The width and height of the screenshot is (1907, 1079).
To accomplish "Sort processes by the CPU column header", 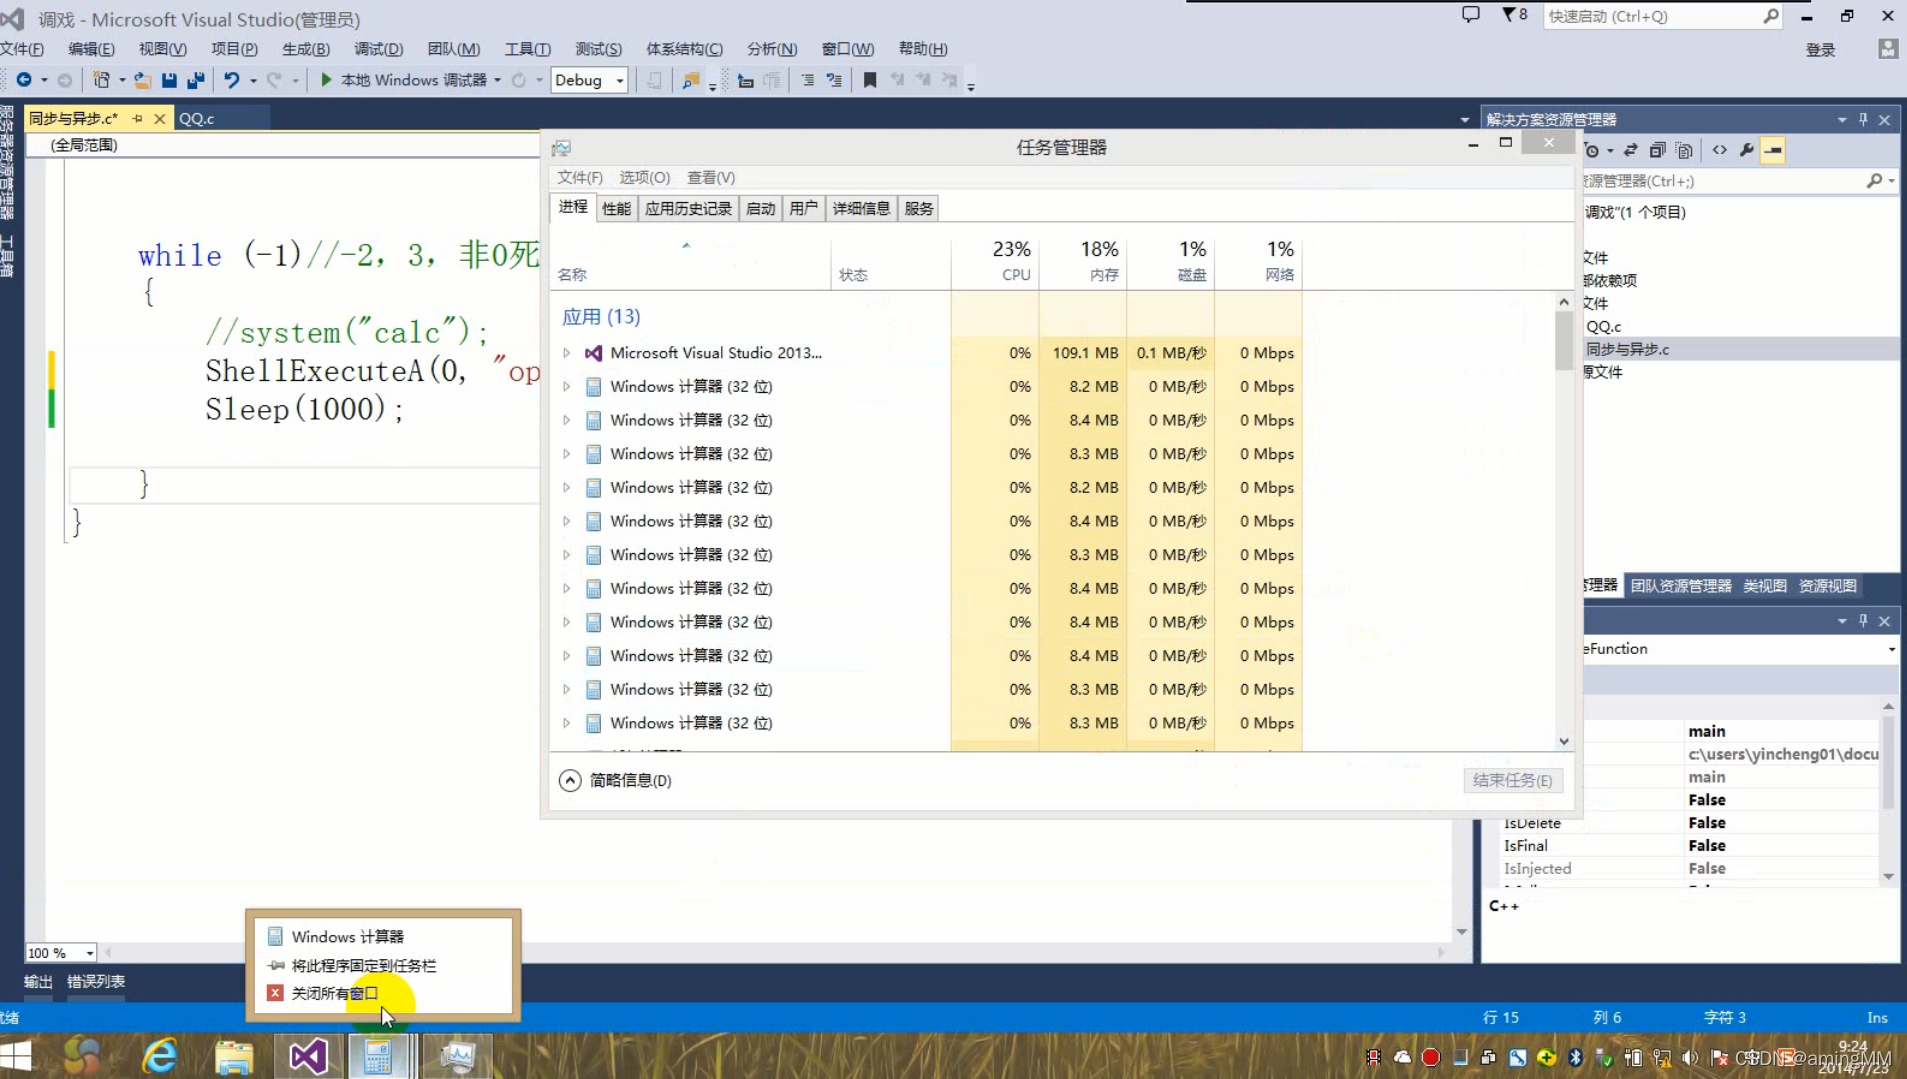I will click(995, 262).
